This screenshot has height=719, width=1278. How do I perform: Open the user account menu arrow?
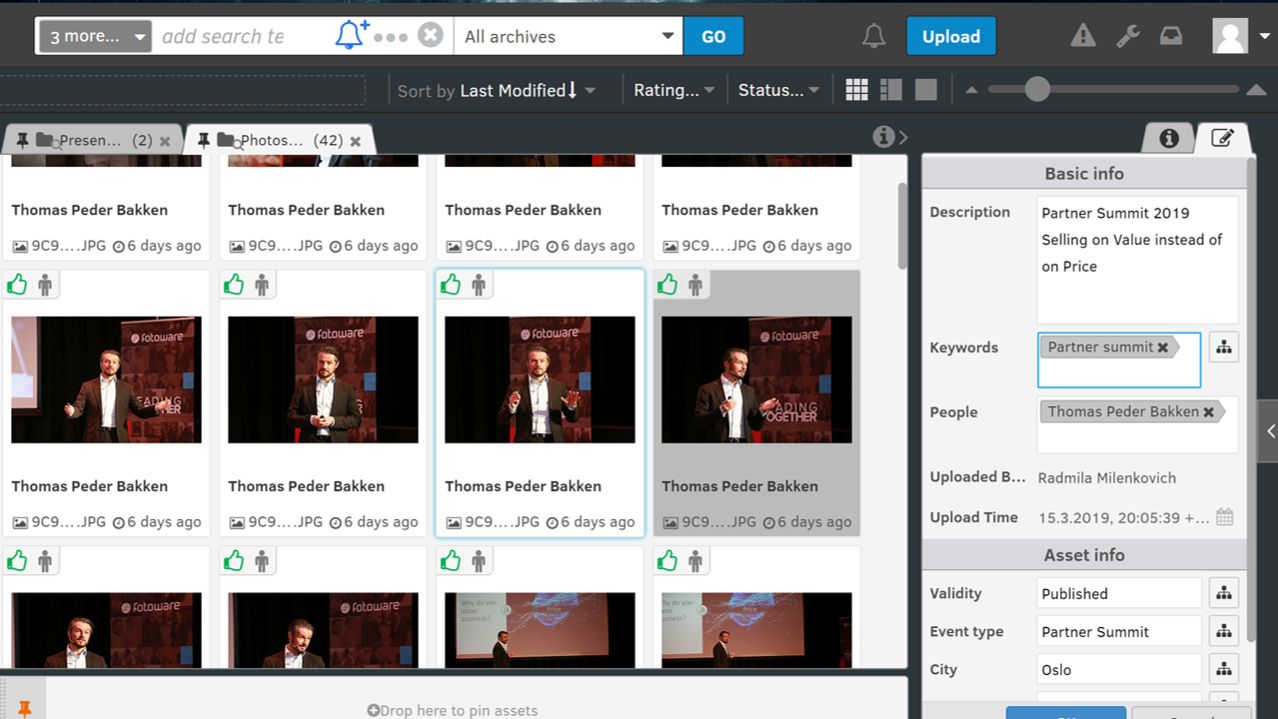click(1264, 36)
